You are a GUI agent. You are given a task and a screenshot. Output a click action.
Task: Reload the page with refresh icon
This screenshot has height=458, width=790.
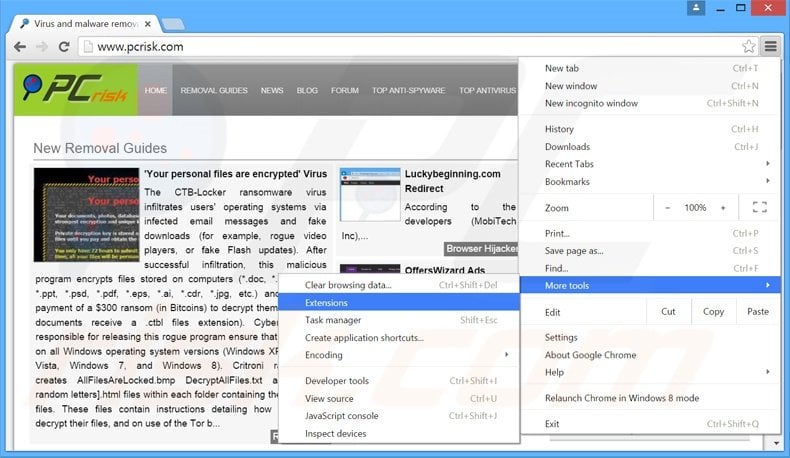63,47
